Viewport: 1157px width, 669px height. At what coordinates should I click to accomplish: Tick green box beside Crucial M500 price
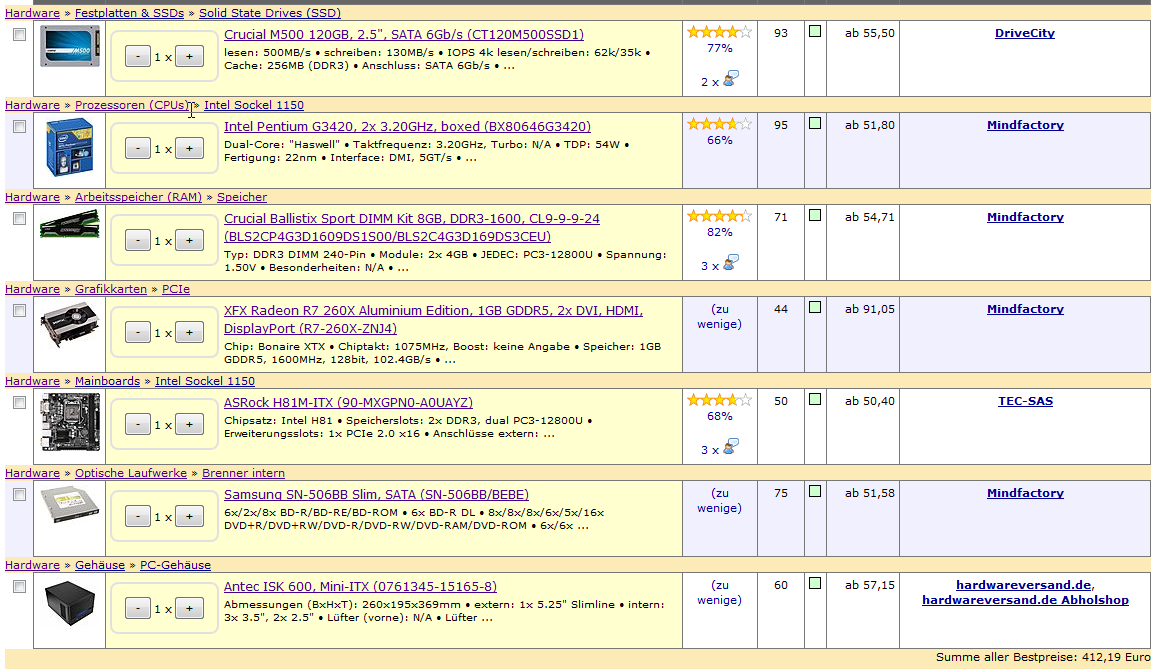pyautogui.click(x=815, y=31)
